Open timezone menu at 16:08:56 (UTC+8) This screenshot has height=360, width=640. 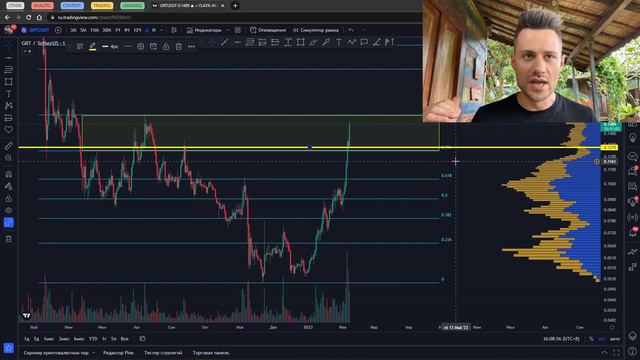click(561, 339)
